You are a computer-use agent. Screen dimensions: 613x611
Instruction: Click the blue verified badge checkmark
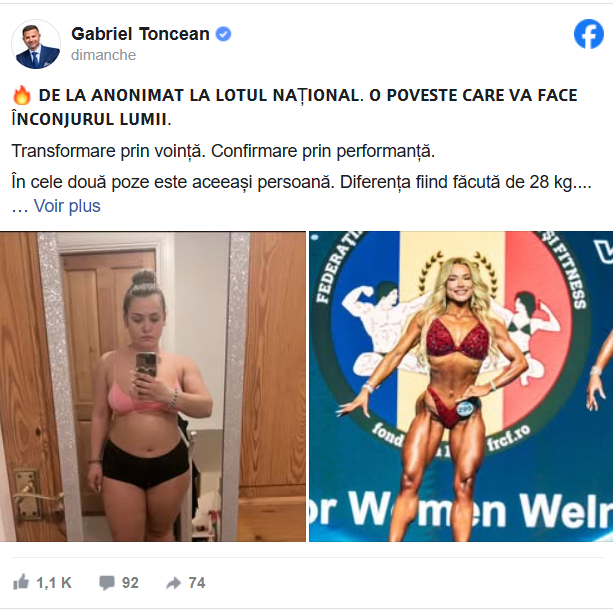pyautogui.click(x=224, y=34)
